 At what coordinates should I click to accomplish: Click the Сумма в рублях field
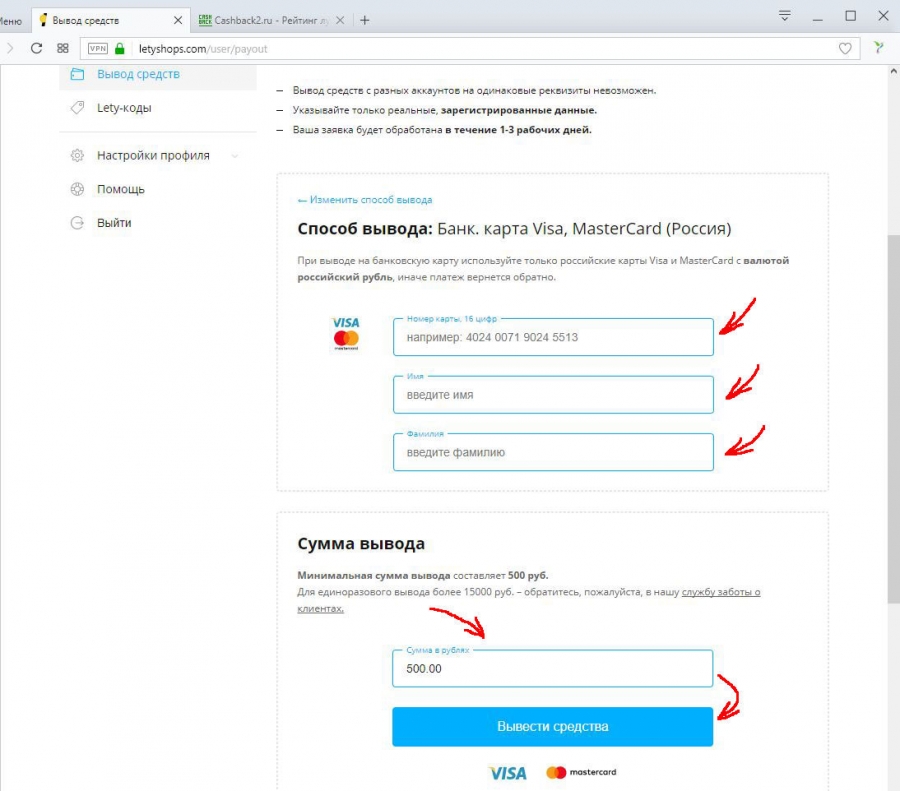coord(552,668)
